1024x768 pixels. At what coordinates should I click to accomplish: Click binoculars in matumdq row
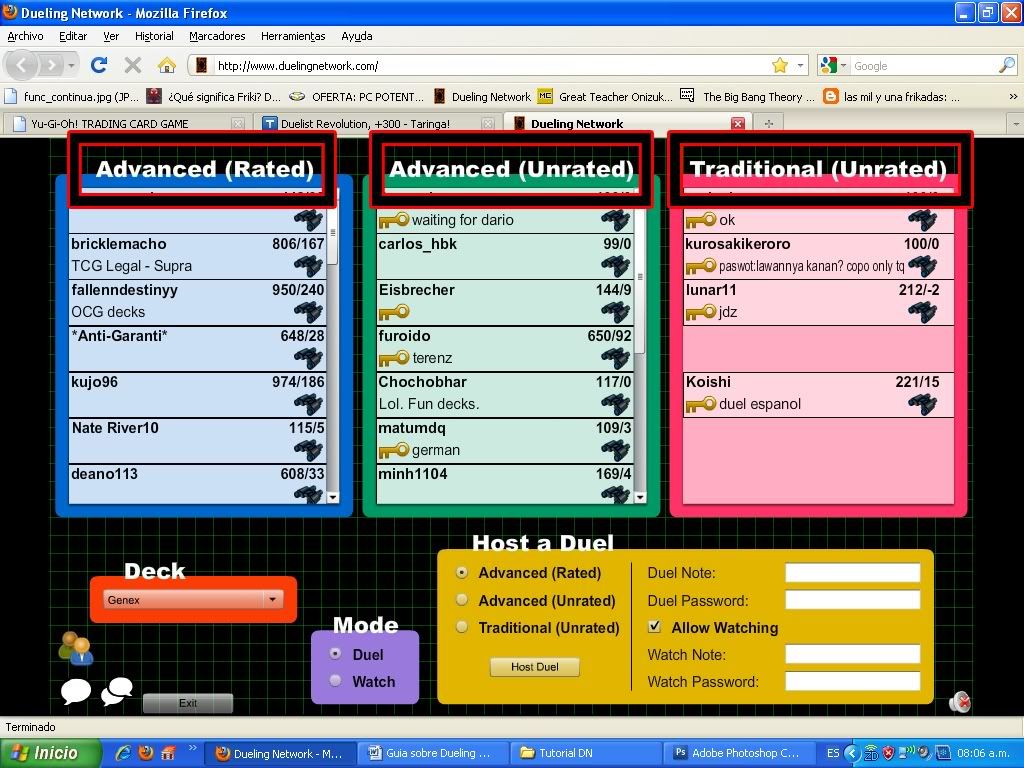(x=615, y=450)
